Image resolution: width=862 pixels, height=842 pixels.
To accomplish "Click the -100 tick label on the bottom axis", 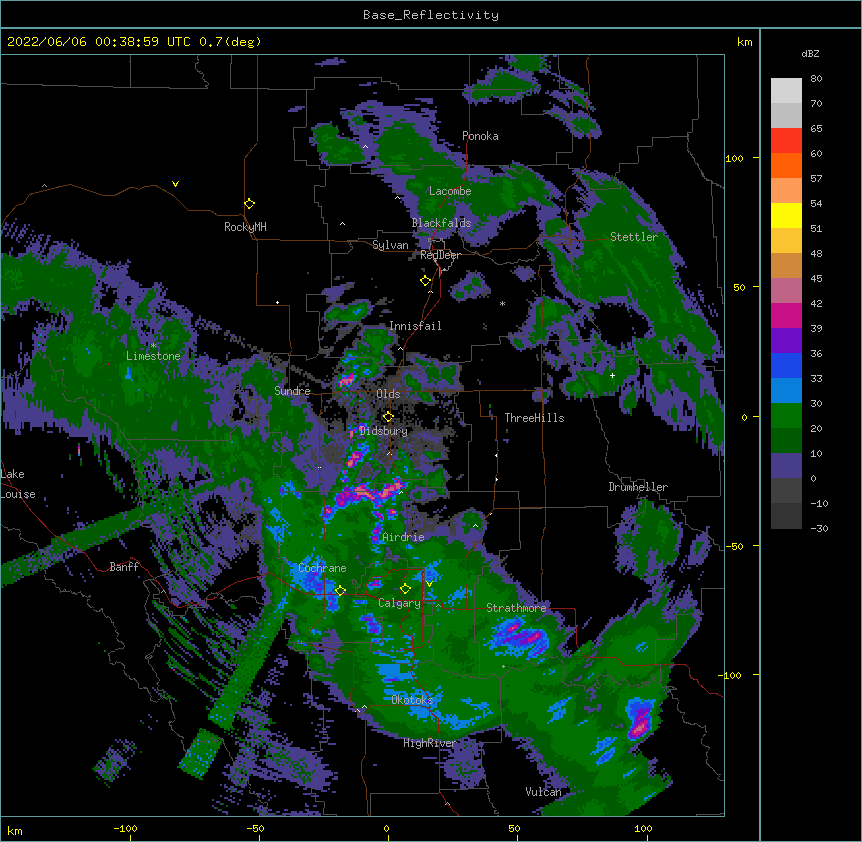I will 125,828.
